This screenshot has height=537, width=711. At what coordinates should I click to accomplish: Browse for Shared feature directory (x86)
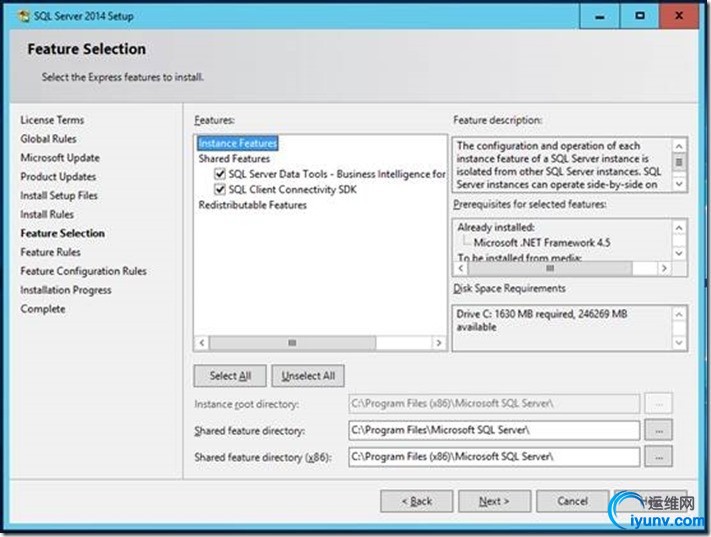coord(659,457)
